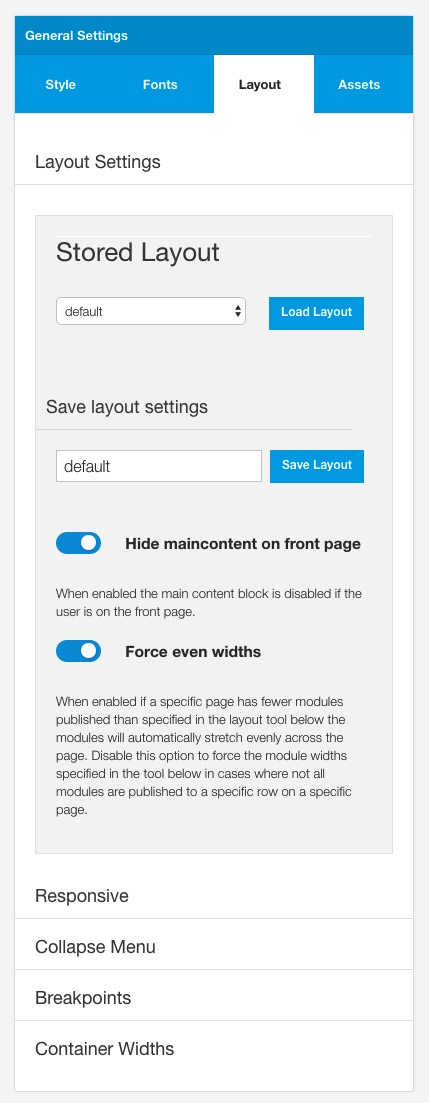Viewport: 429px width, 1103px height.
Task: Open the Fonts tab
Action: click(x=160, y=84)
